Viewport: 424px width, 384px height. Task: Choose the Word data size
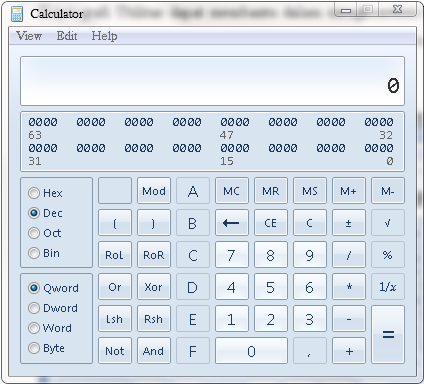click(x=50, y=328)
